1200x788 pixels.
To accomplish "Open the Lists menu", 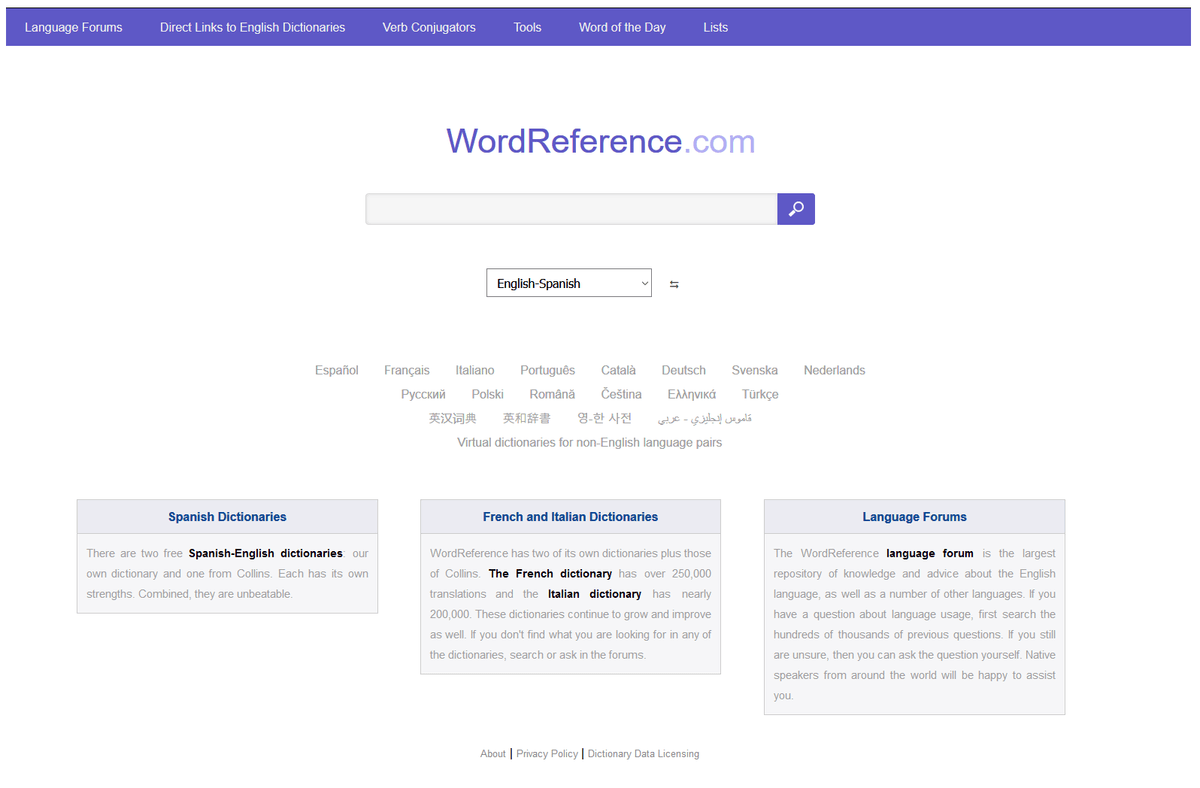I will pyautogui.click(x=715, y=27).
